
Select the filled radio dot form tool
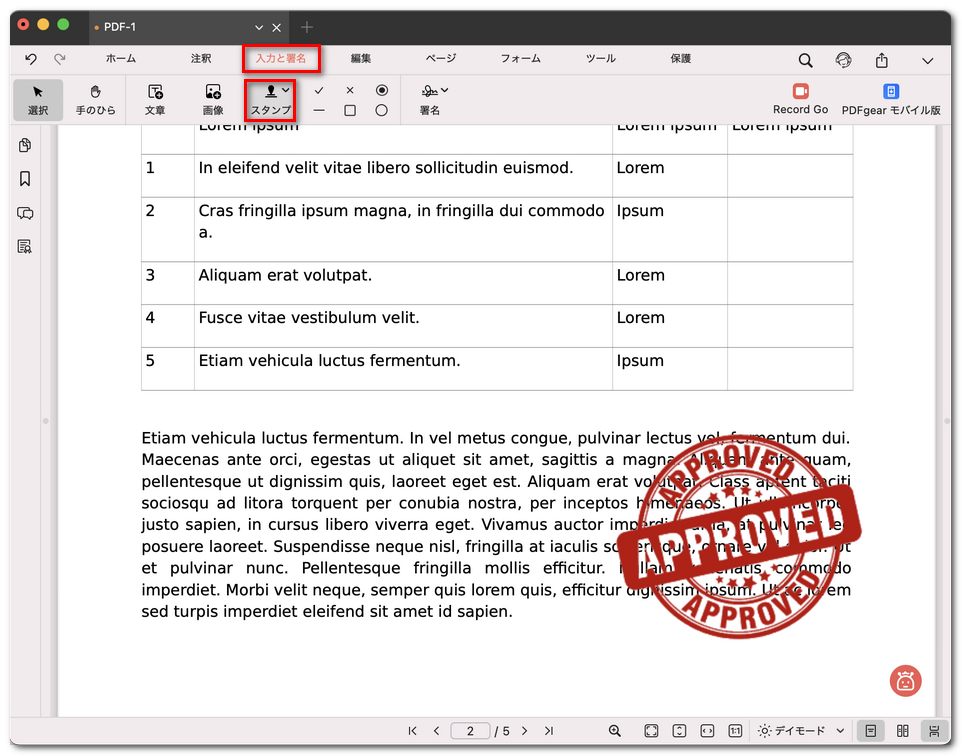point(381,90)
